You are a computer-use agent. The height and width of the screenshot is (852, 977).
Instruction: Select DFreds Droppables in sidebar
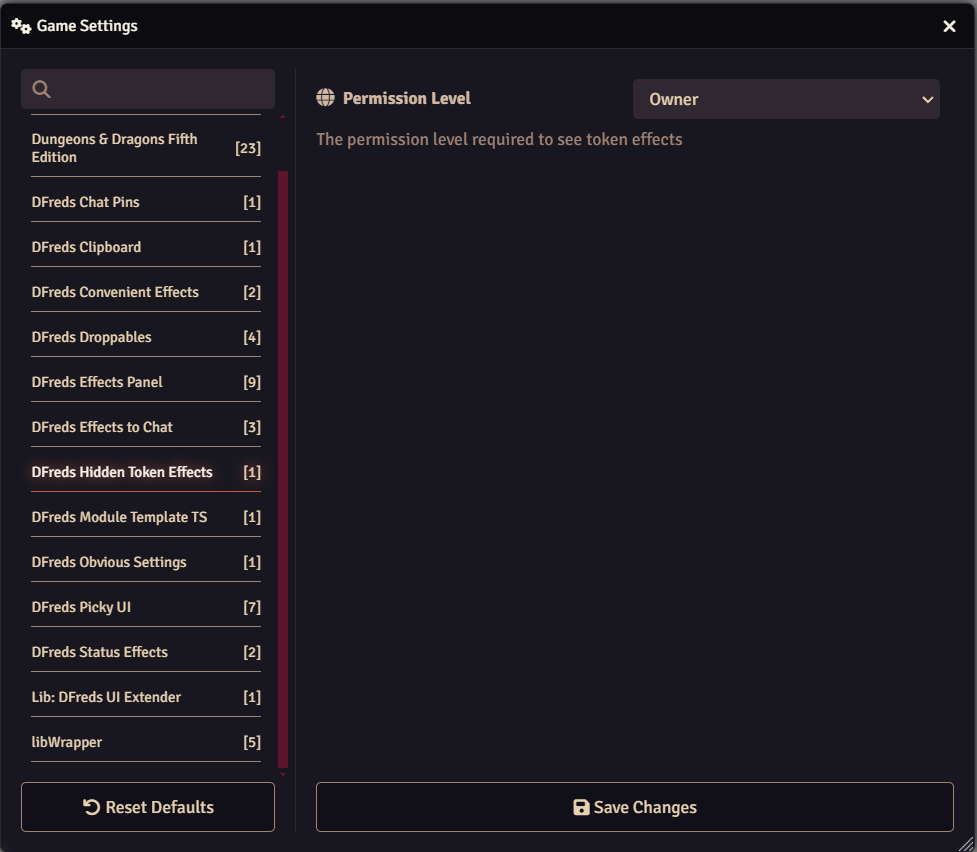coord(145,337)
